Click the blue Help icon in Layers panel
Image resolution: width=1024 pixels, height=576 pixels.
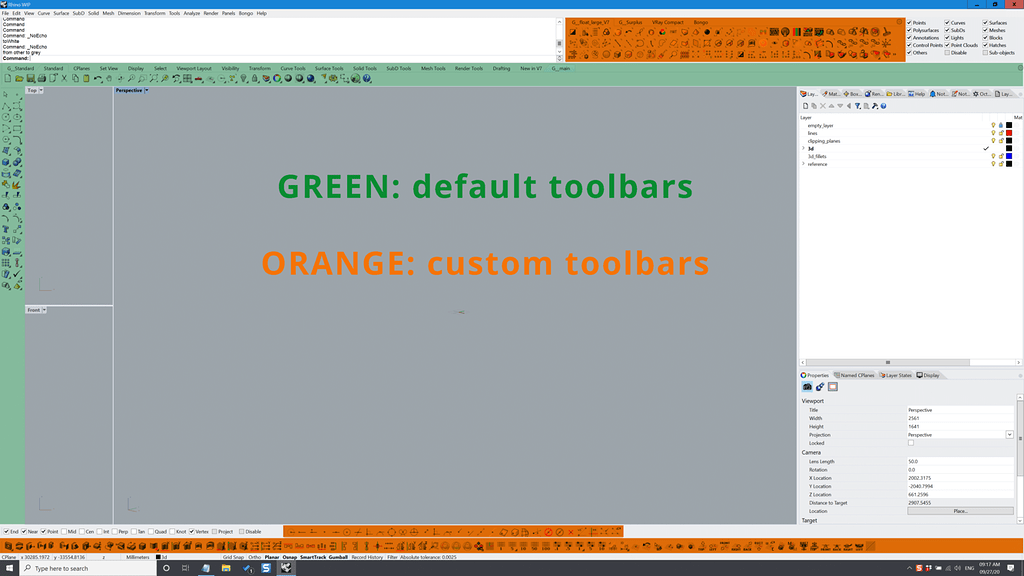(884, 106)
